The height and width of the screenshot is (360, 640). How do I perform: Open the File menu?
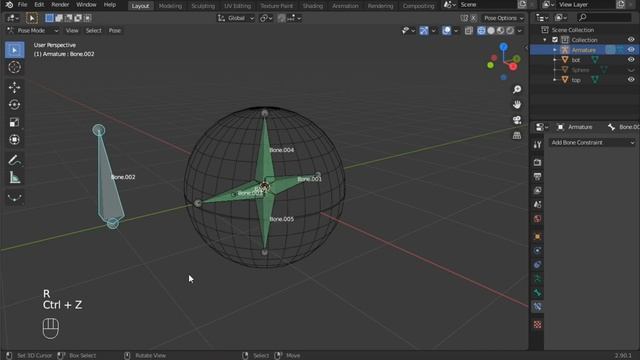pos(22,5)
